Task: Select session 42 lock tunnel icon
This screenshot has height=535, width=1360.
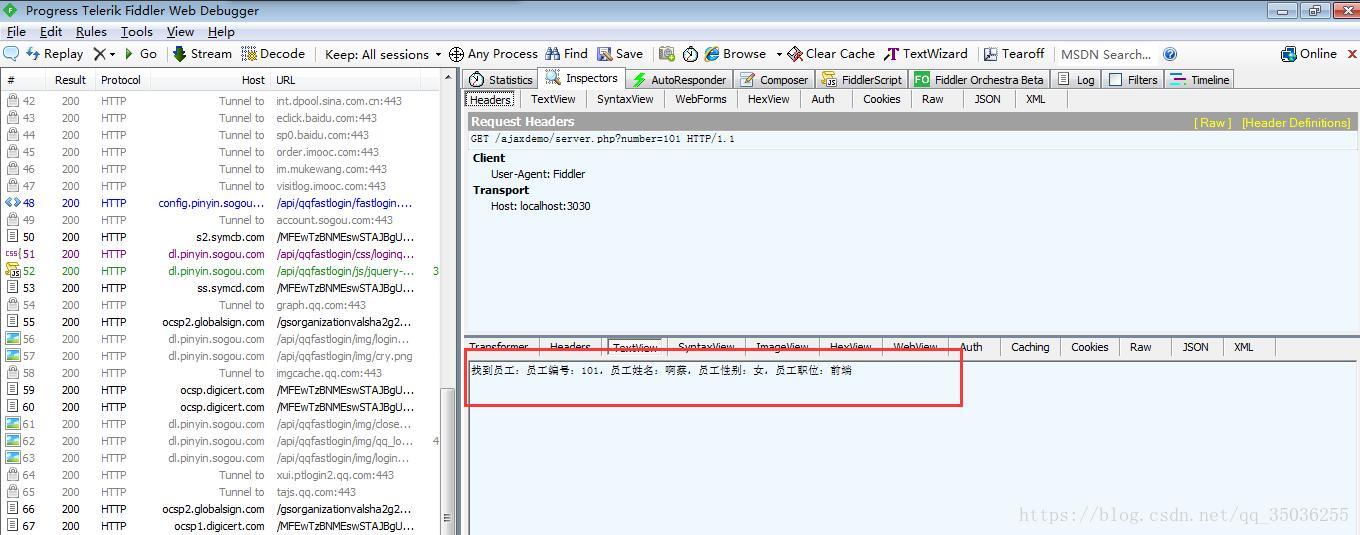Action: point(12,101)
